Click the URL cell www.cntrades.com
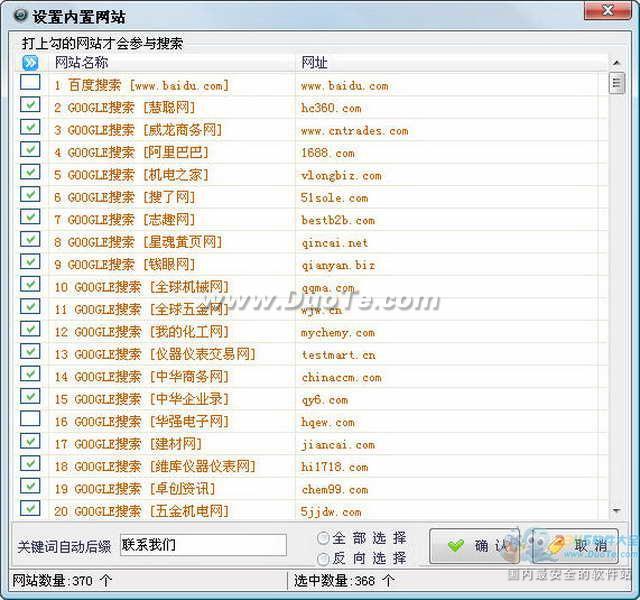The height and width of the screenshot is (600, 640). (355, 131)
